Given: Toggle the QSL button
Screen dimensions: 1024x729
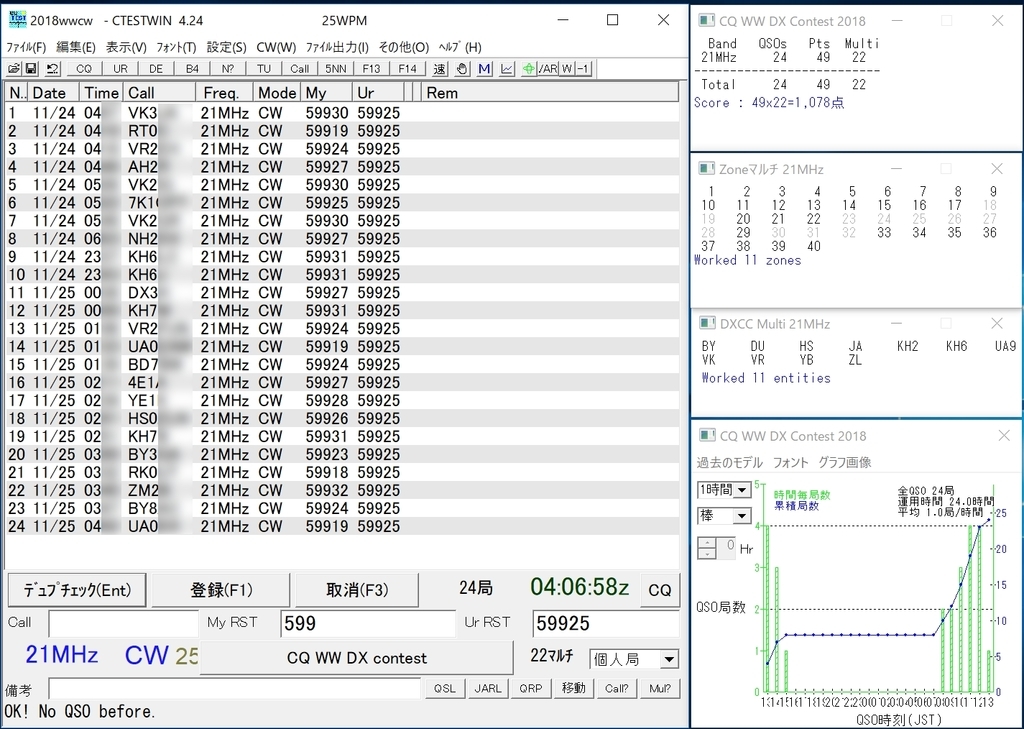Looking at the screenshot, I should (444, 688).
